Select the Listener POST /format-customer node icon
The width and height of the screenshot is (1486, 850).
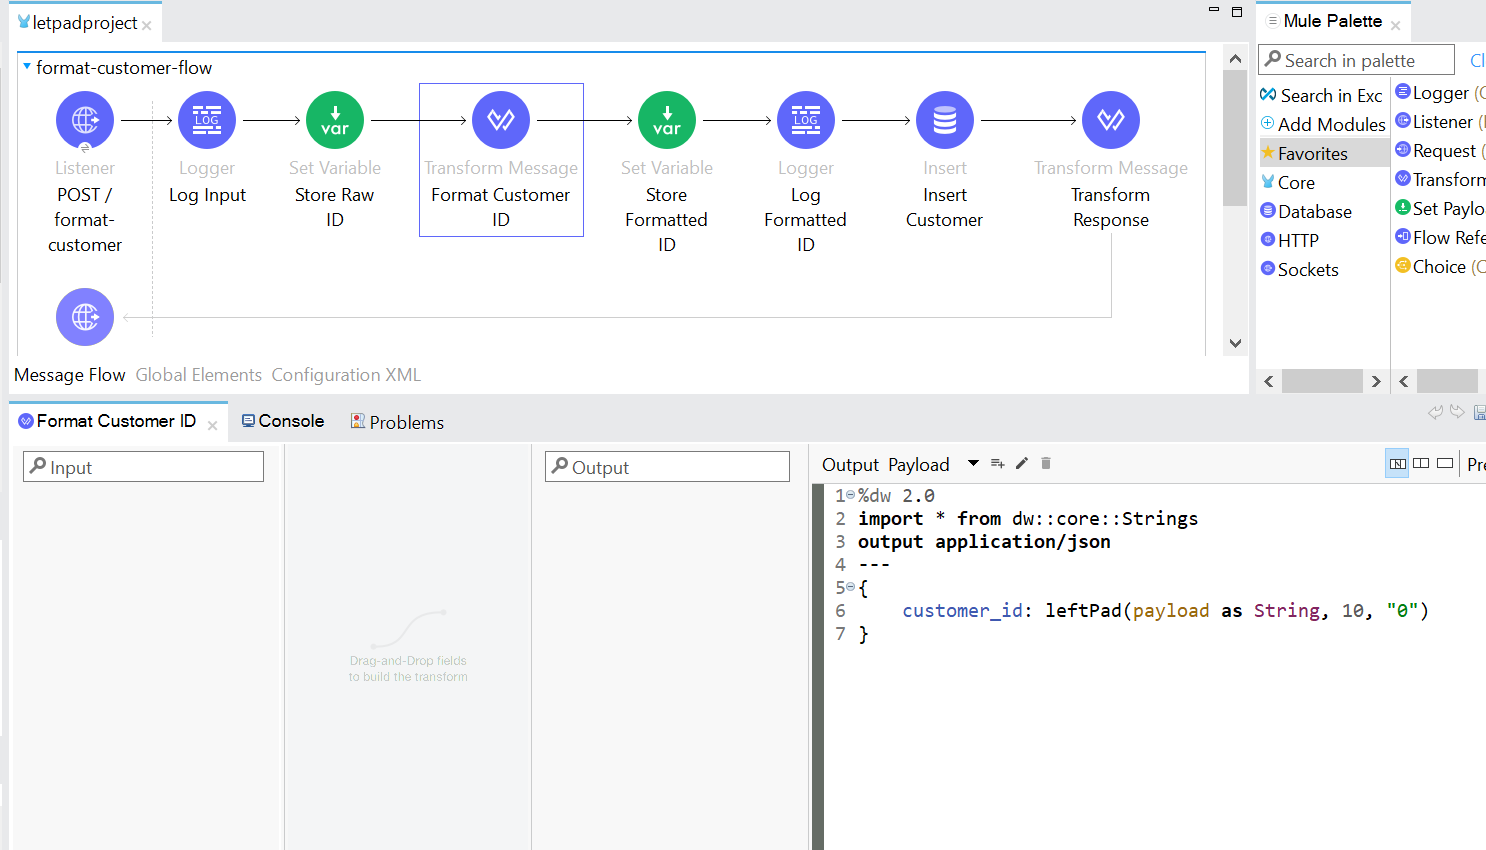click(85, 120)
